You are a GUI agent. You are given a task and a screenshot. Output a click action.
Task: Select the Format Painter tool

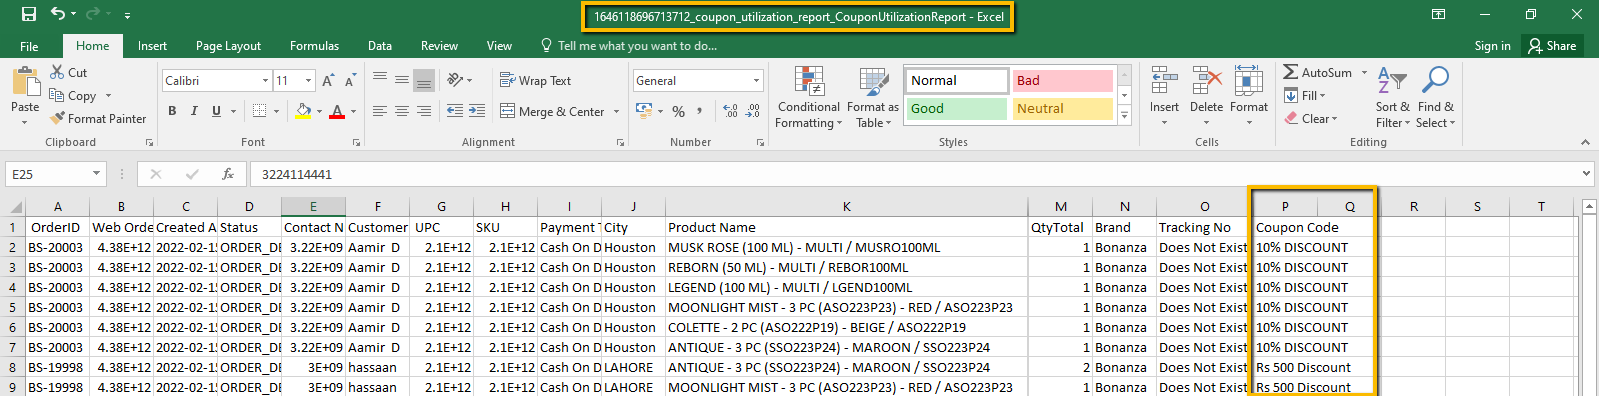98,118
